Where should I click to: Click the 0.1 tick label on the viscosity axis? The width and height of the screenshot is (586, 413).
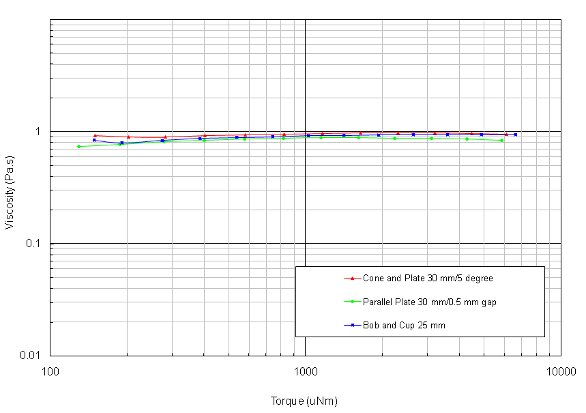(x=32, y=244)
